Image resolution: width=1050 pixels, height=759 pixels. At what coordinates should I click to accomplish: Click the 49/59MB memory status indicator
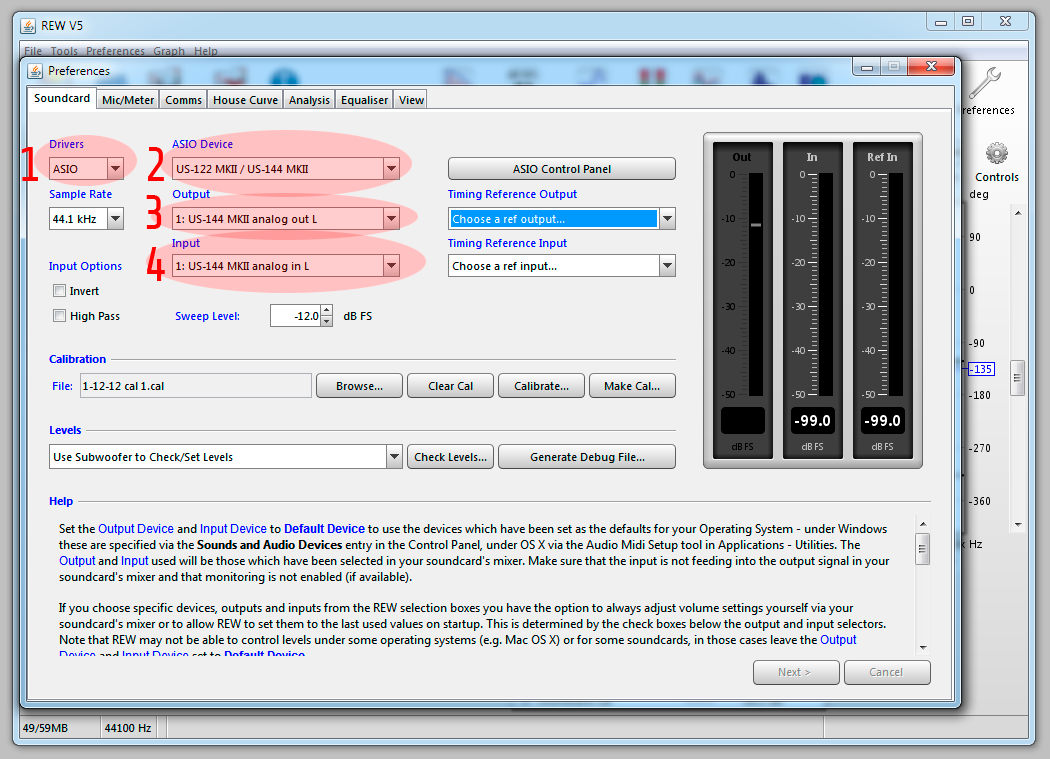[x=46, y=728]
